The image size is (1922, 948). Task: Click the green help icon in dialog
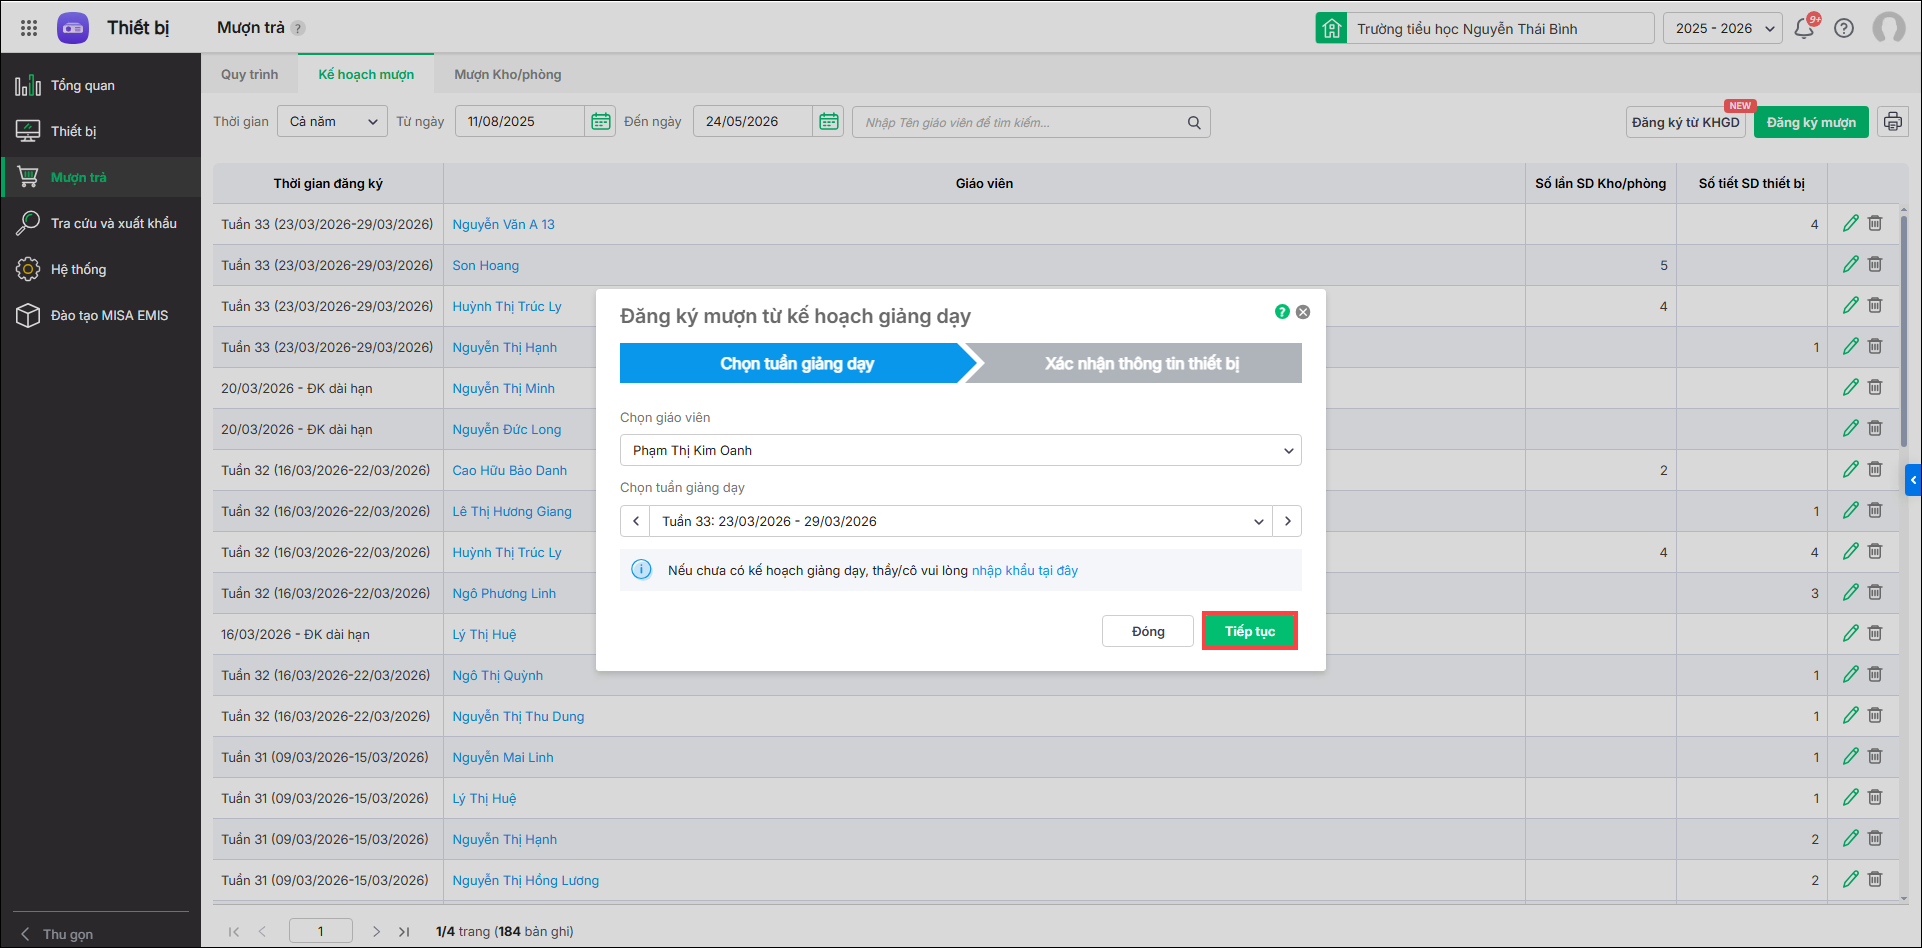1282,312
